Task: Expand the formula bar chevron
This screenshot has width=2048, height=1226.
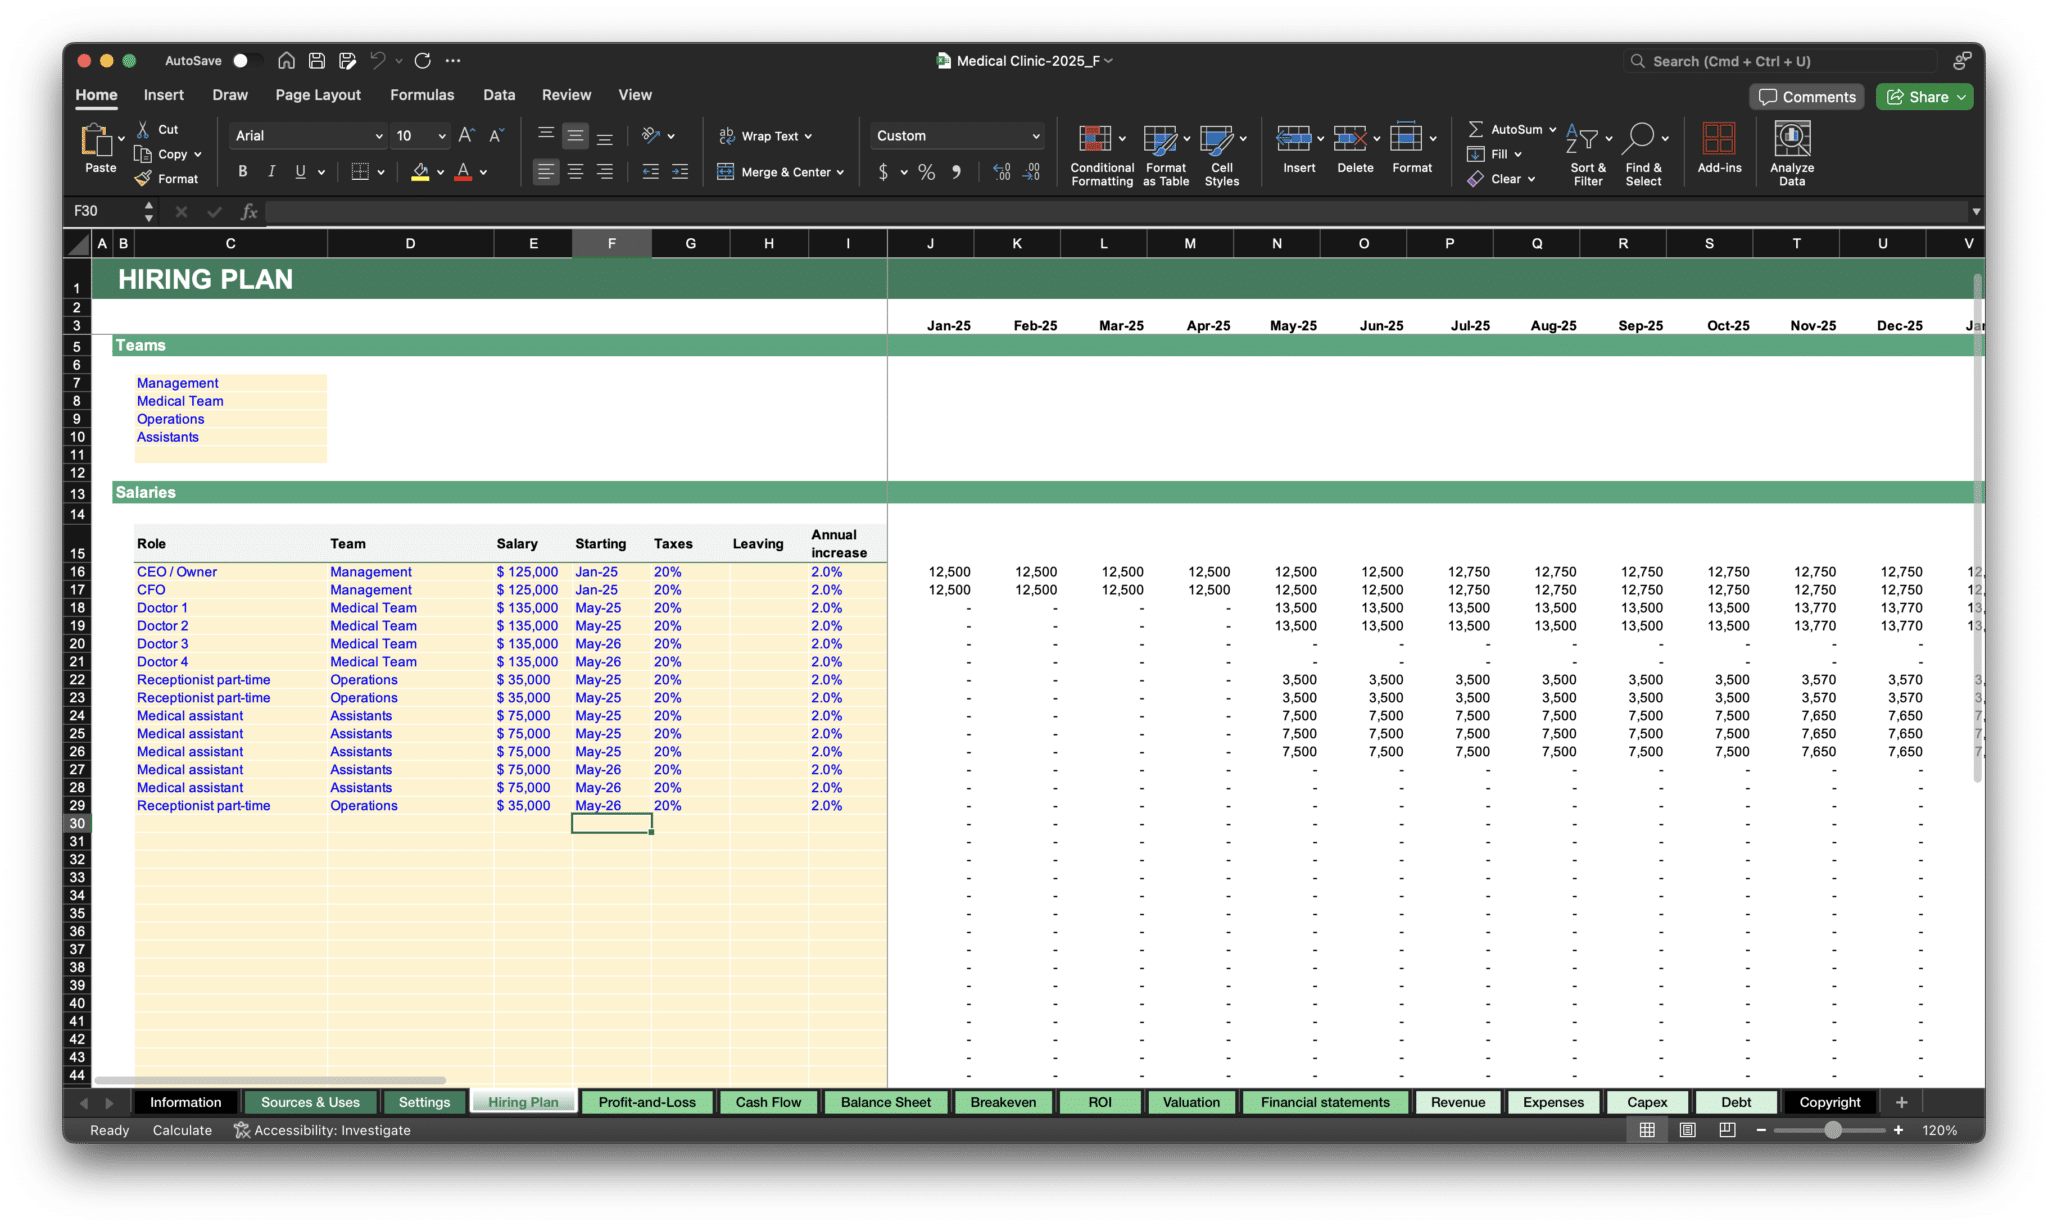Action: 1976,211
